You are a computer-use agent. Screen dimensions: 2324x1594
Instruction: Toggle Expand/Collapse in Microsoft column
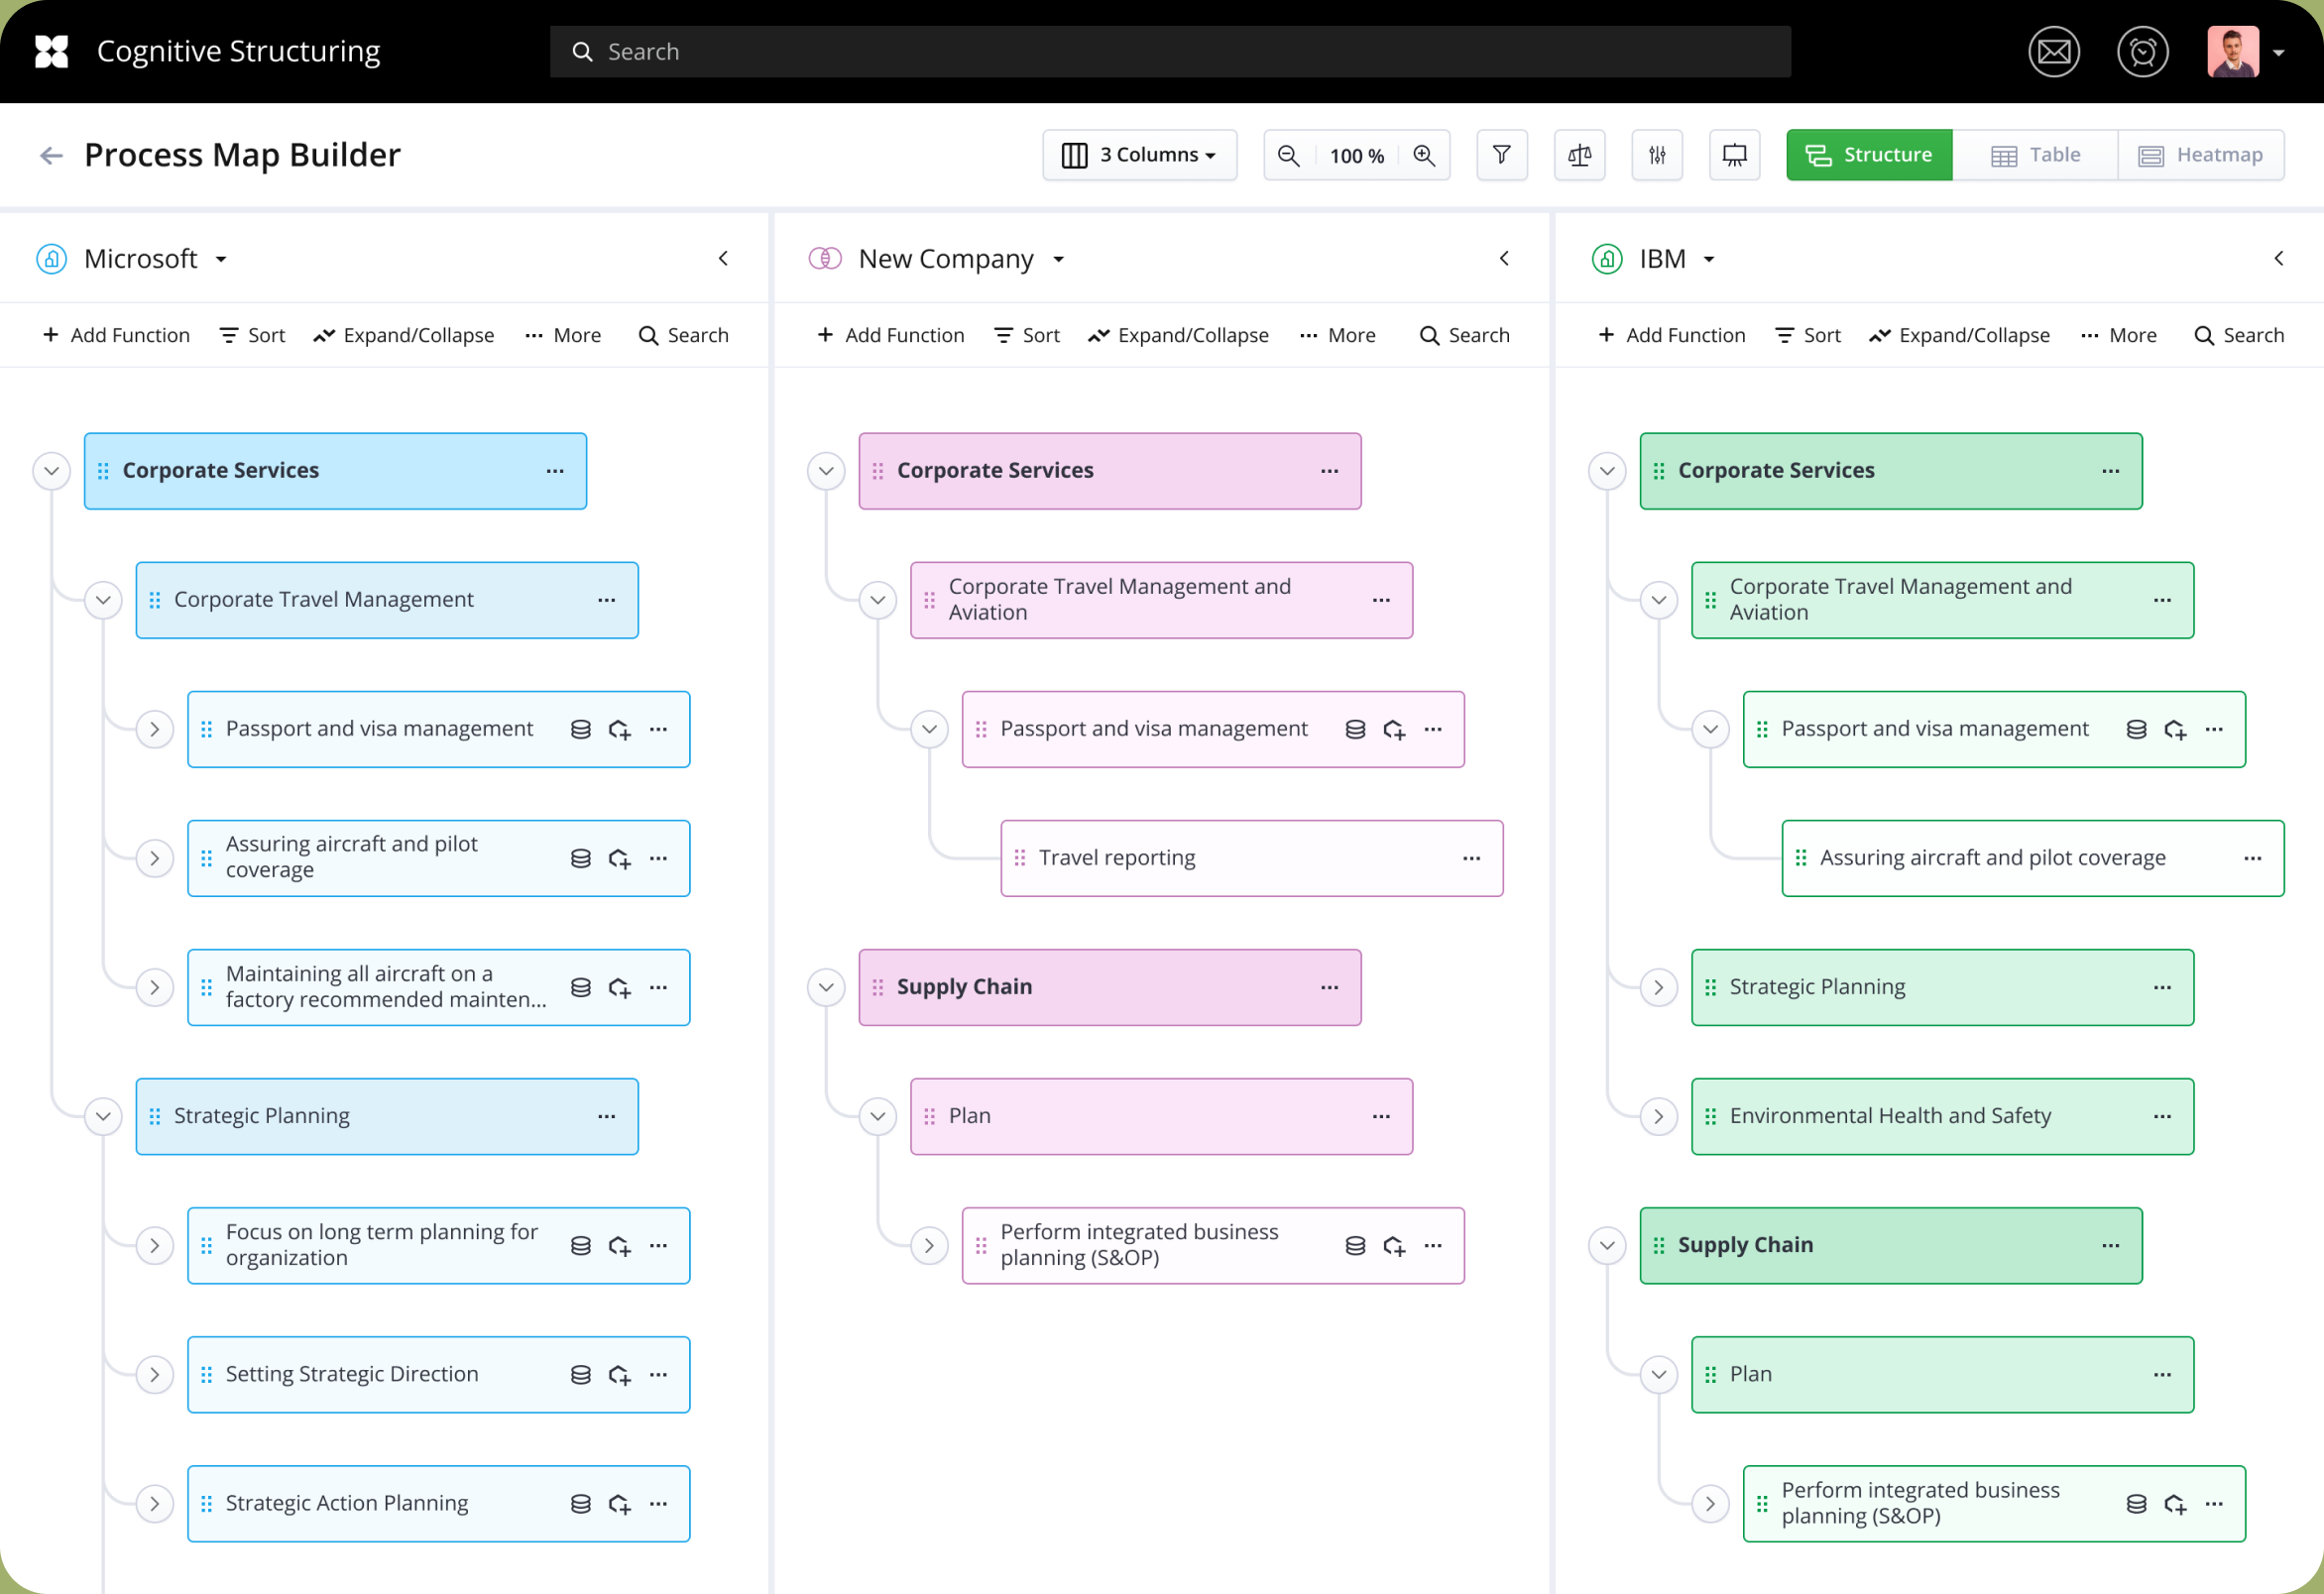coord(404,336)
